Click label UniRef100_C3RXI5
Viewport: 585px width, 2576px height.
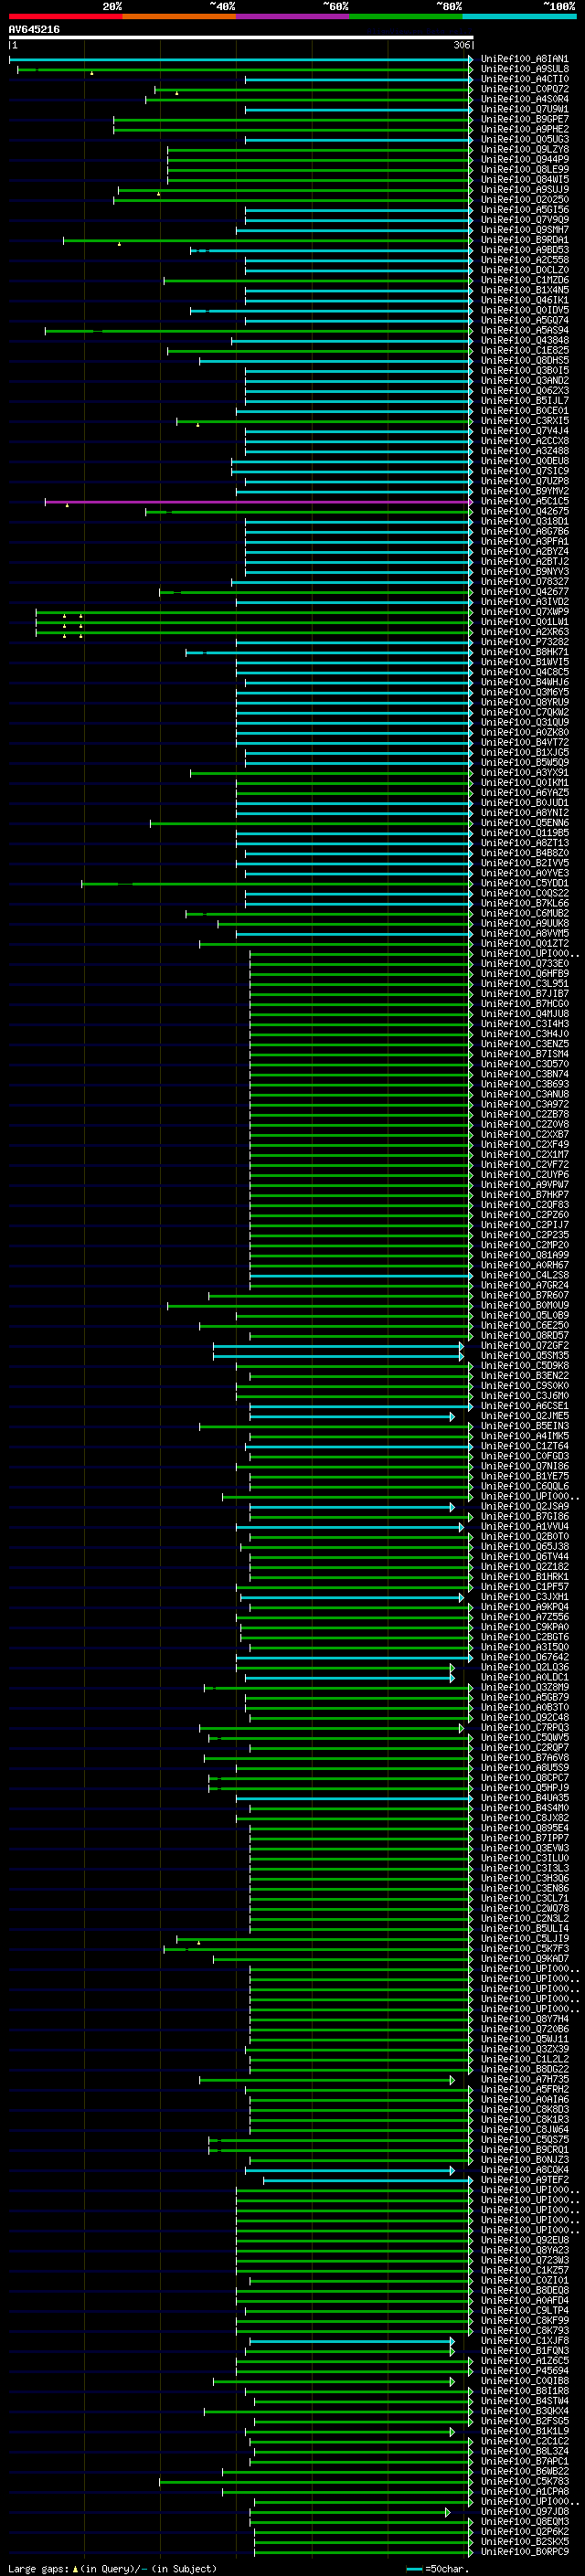pyautogui.click(x=524, y=421)
